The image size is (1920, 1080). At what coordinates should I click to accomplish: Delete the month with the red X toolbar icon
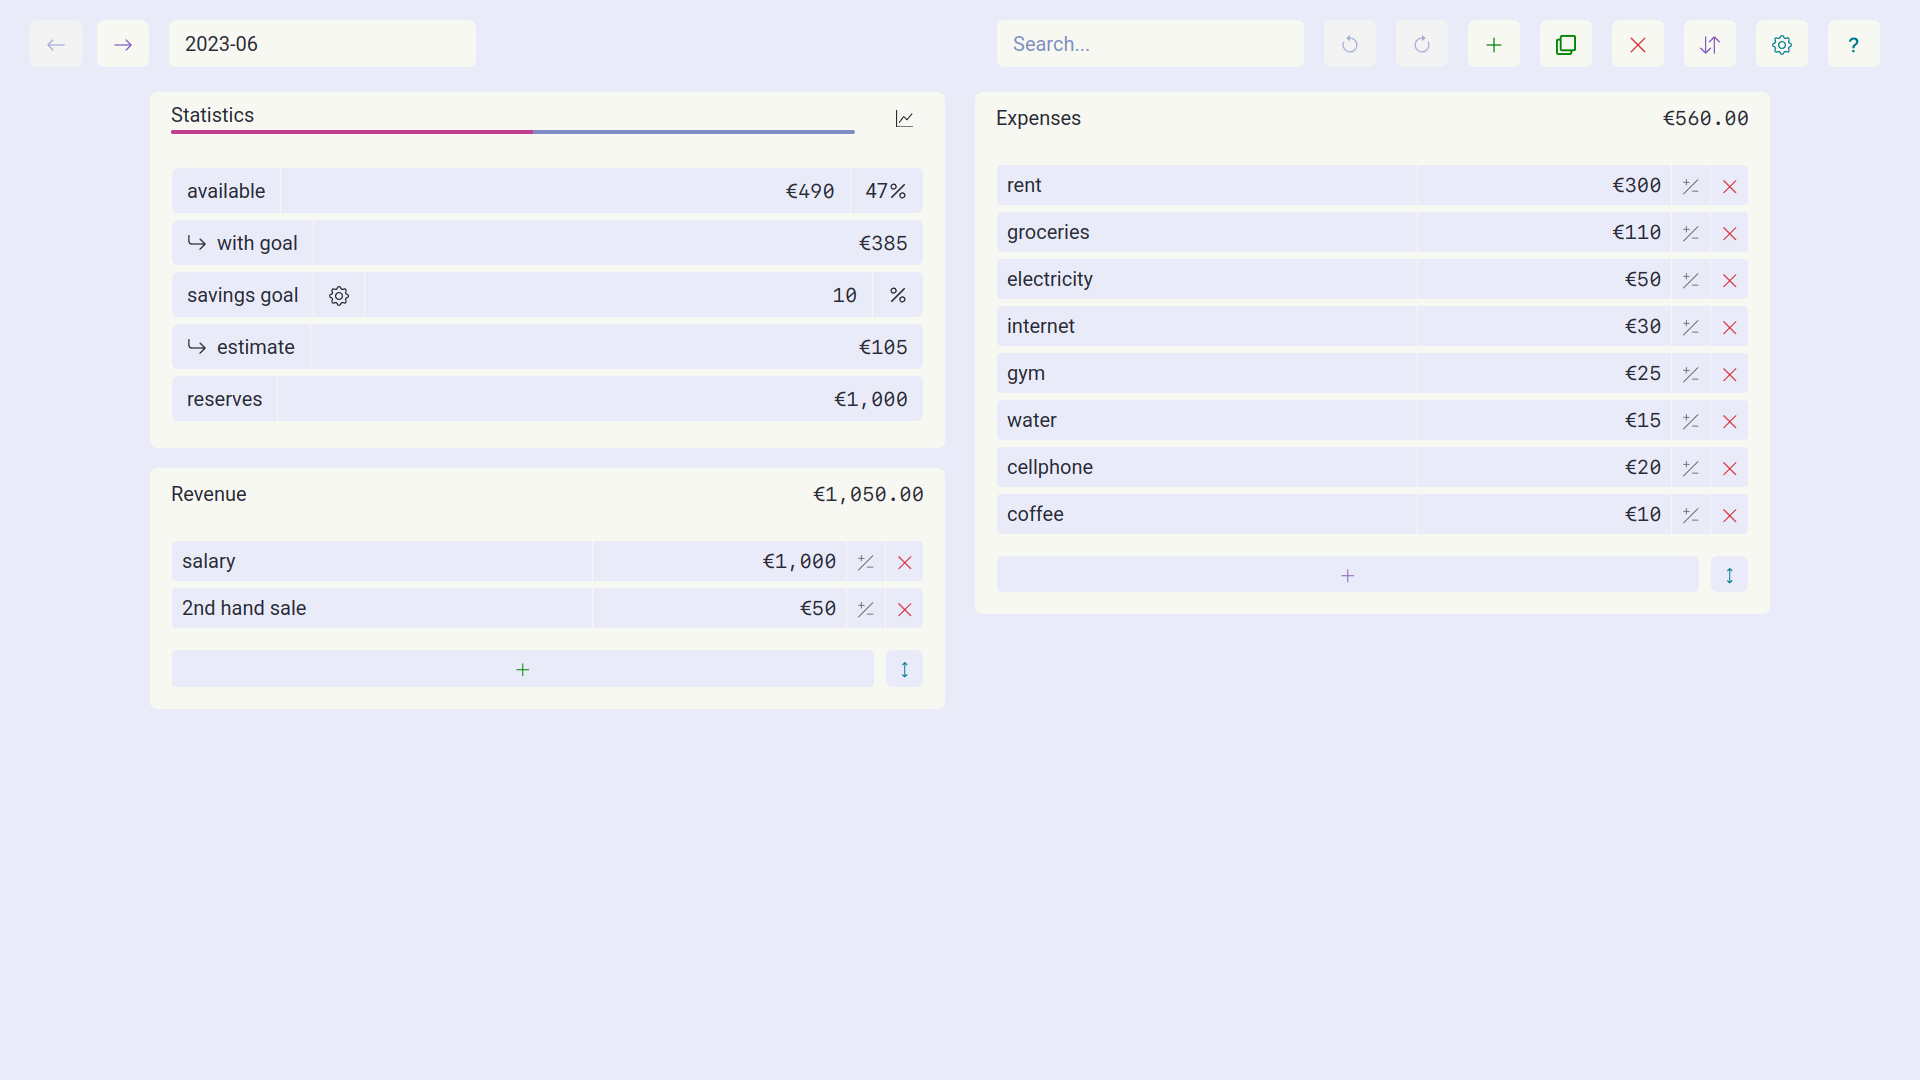point(1638,44)
